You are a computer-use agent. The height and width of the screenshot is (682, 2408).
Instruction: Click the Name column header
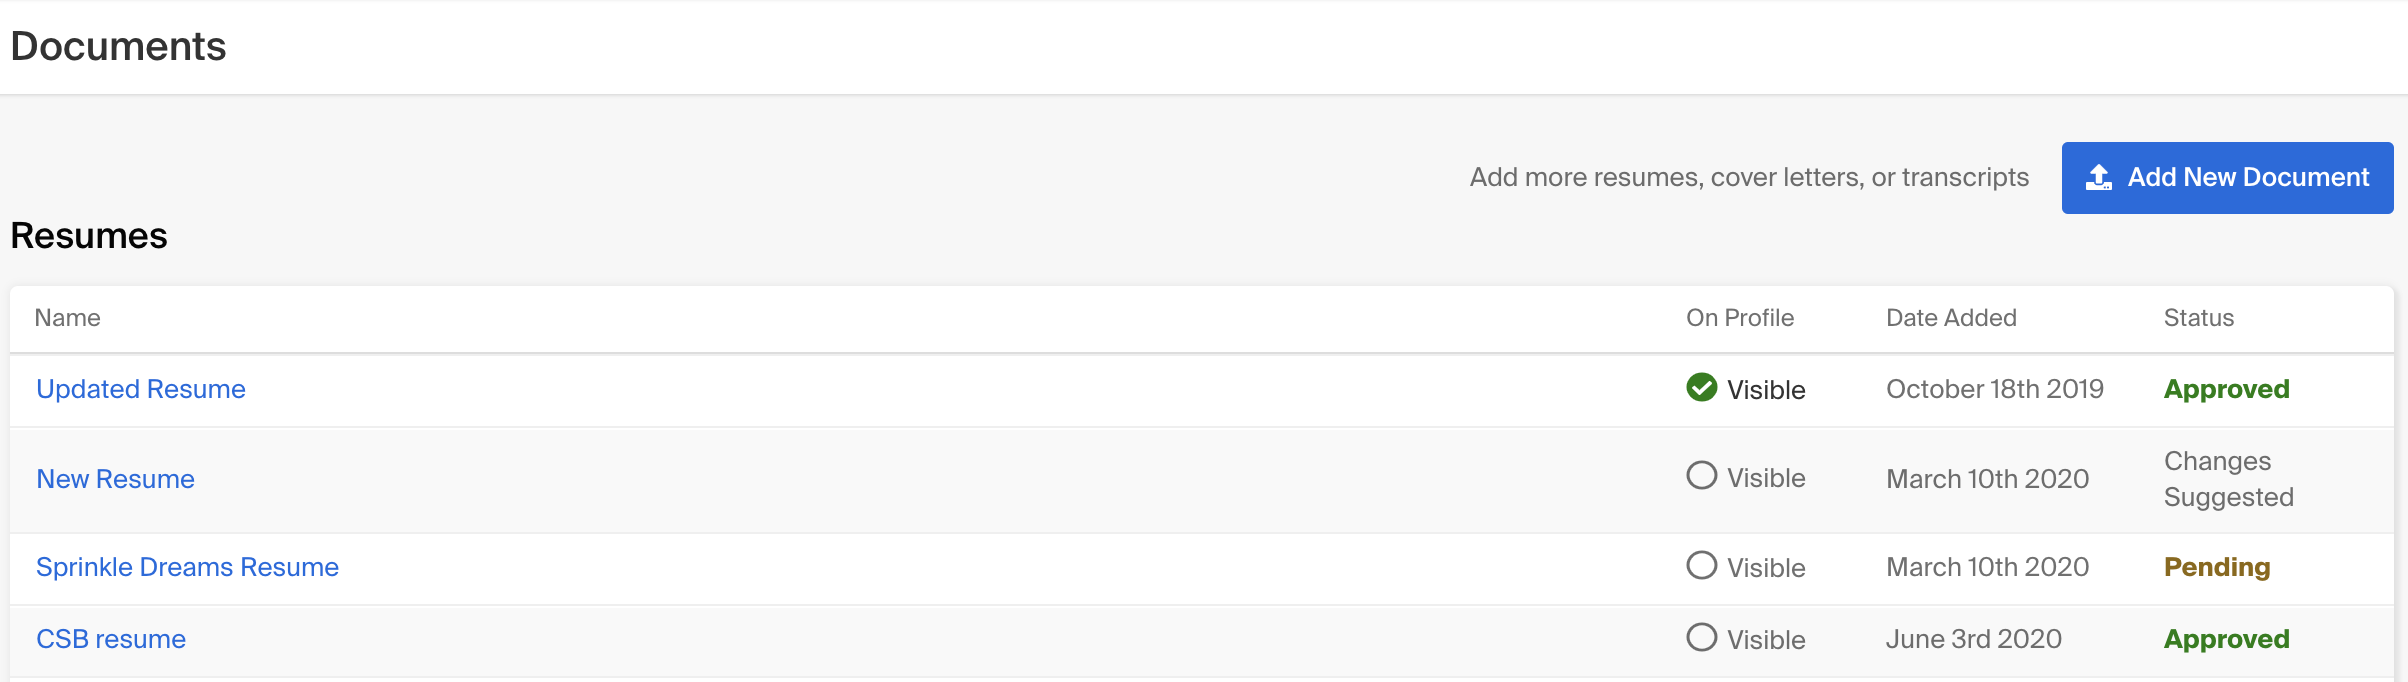pos(68,318)
